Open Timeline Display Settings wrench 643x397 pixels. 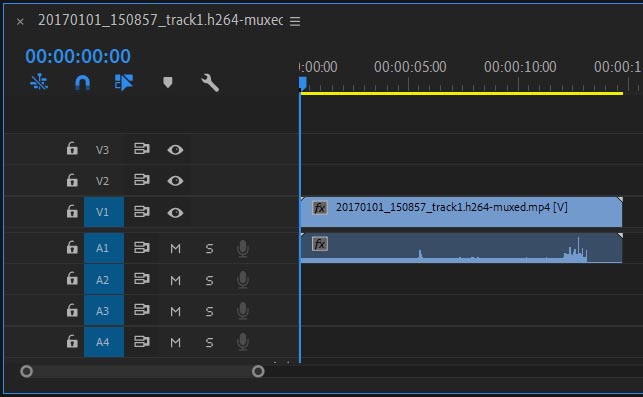210,83
